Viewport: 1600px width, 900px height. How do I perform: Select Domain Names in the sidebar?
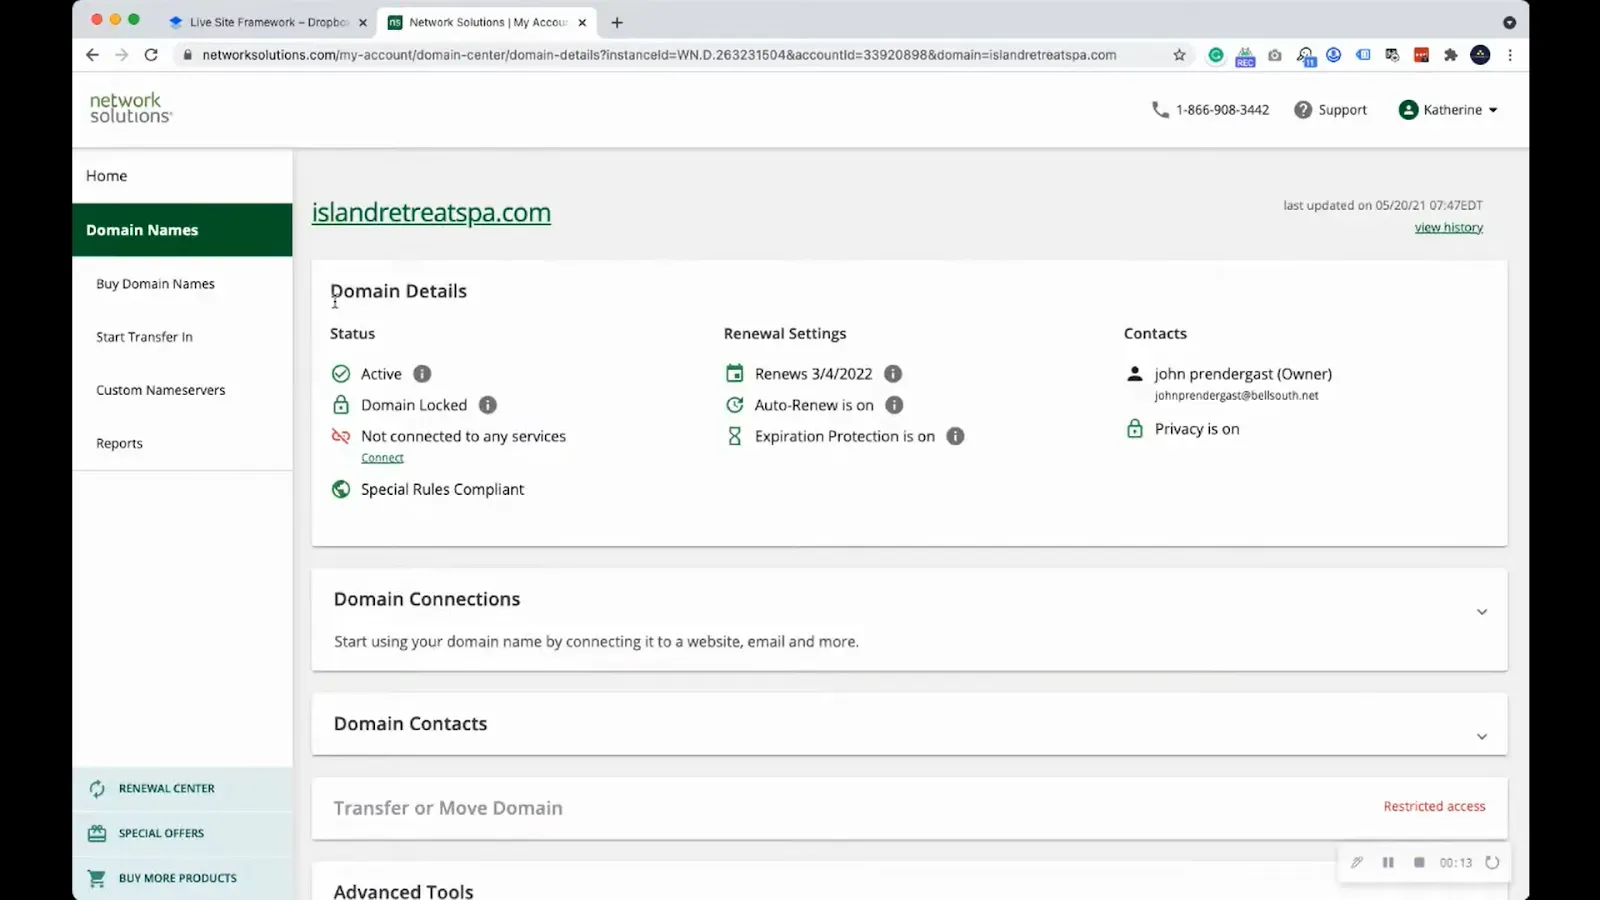pyautogui.click(x=182, y=230)
